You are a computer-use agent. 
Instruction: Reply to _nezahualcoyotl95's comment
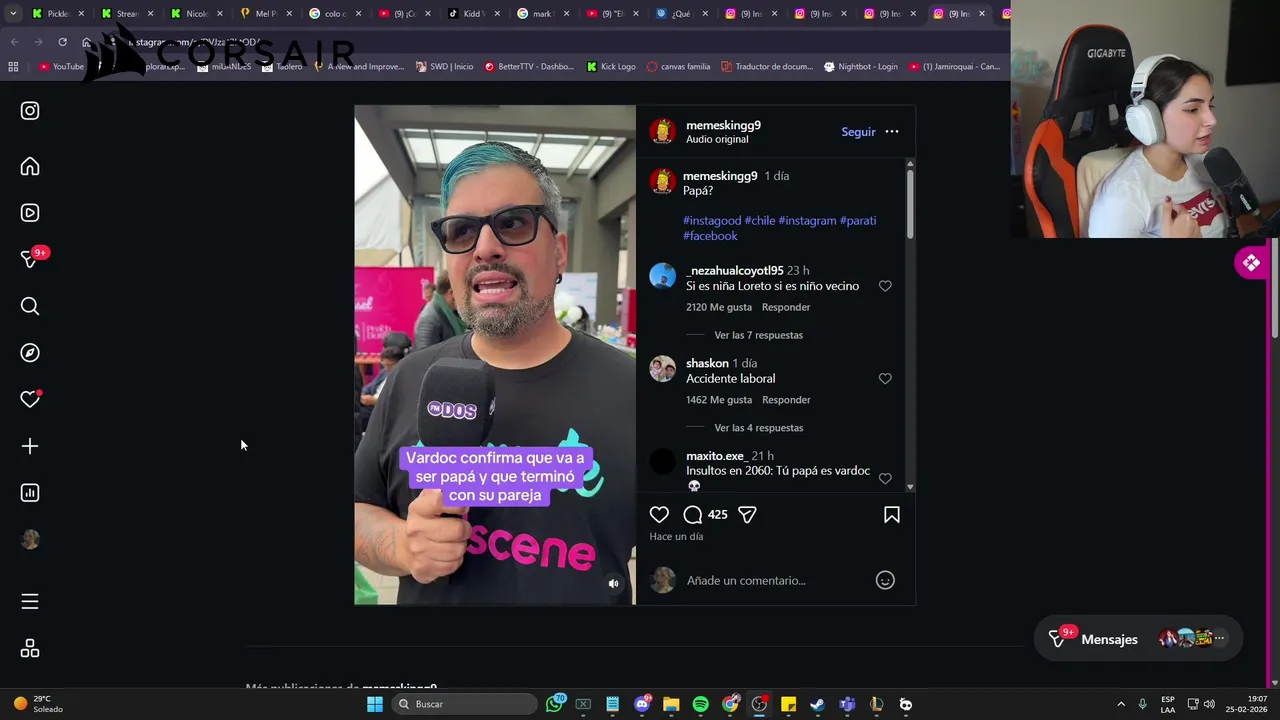point(786,307)
